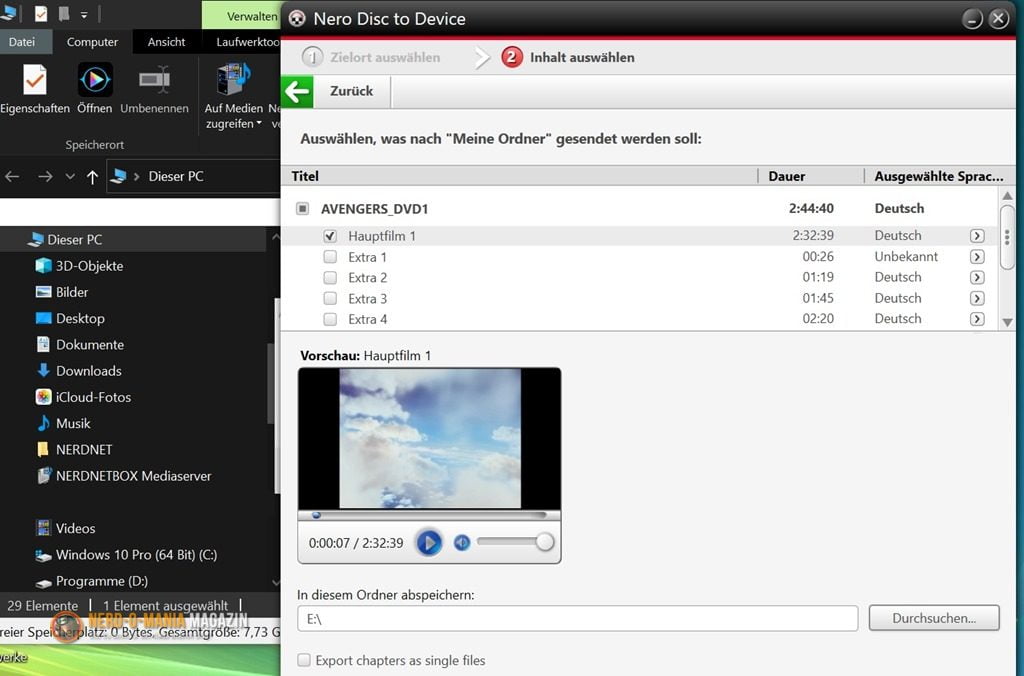Screen dimensions: 1024x676
Task: Click the Zurück button in Nero
Action: coord(351,91)
